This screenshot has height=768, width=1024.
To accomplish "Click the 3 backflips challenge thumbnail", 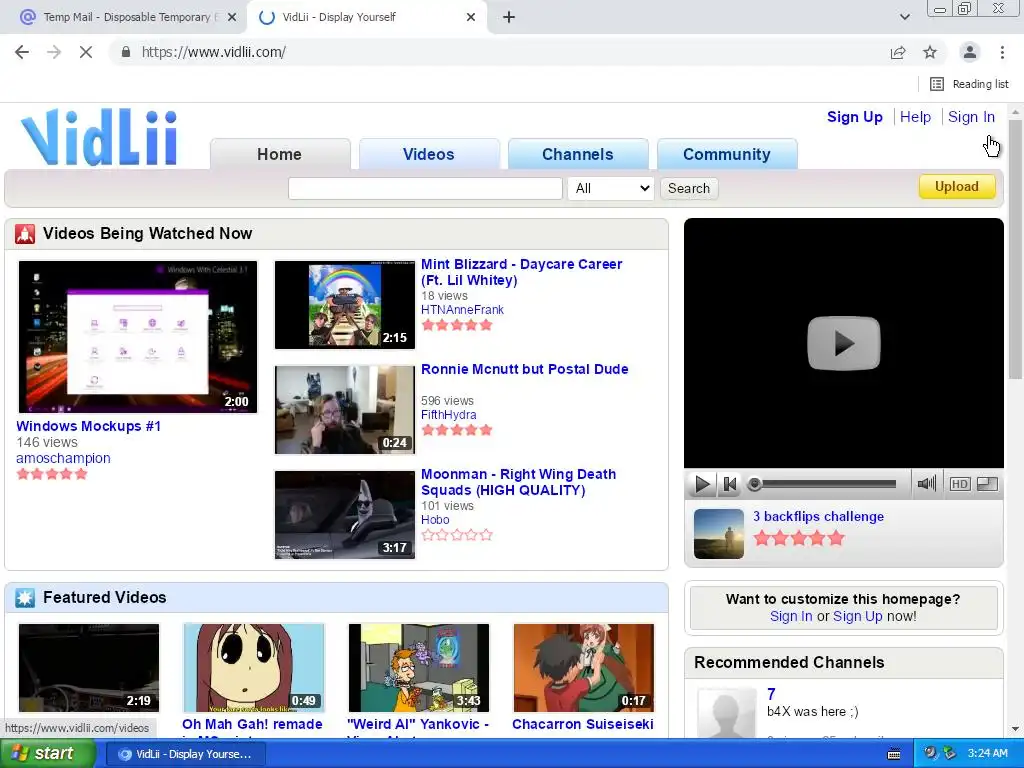I will (x=718, y=534).
